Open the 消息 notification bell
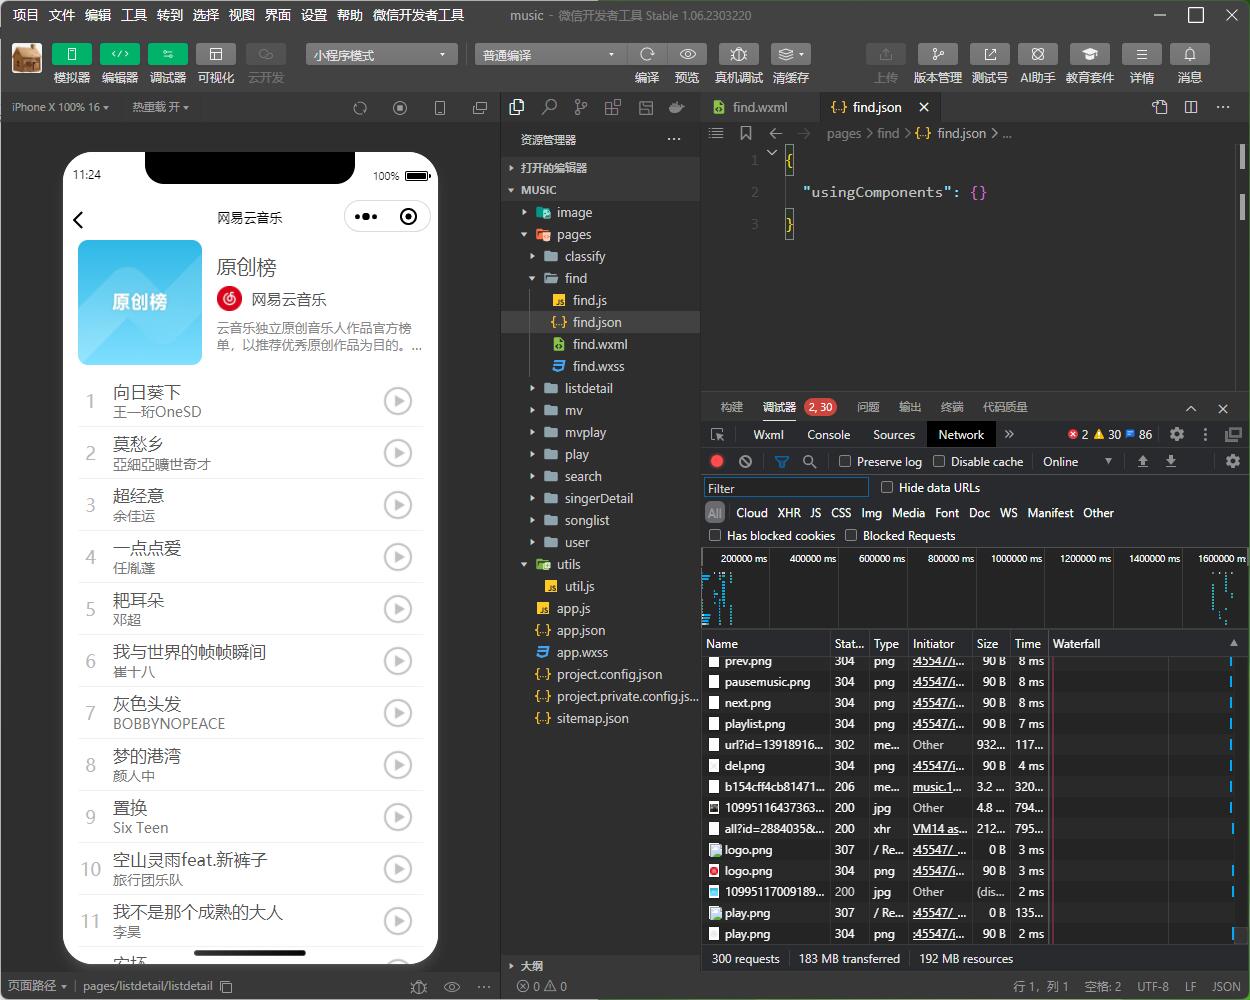 (x=1190, y=54)
